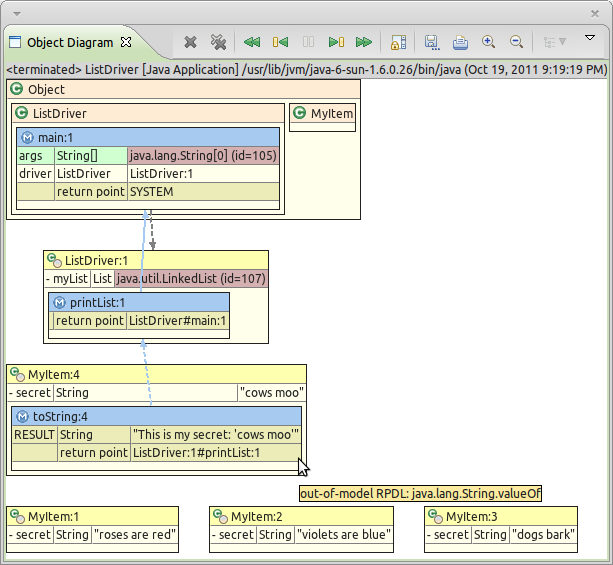The width and height of the screenshot is (613, 565).
Task: Jump to the initial state (double left arrows)
Action: 252,42
